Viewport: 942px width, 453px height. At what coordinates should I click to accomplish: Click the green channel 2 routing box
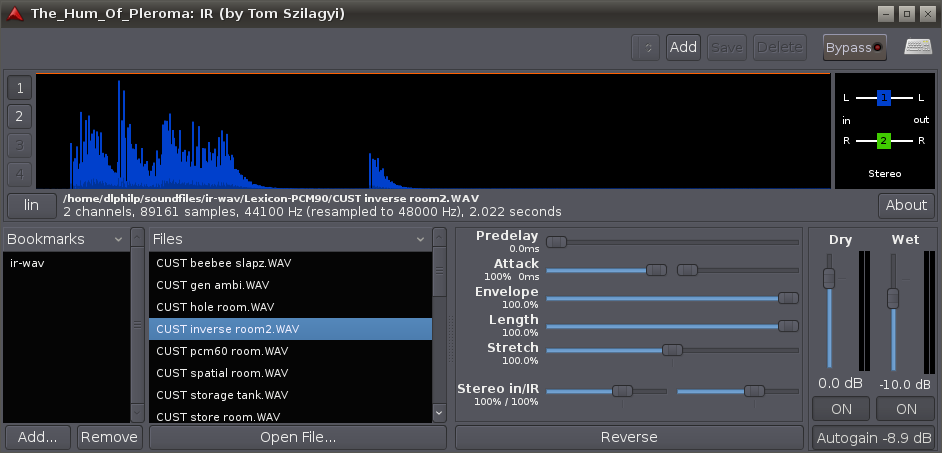point(883,141)
